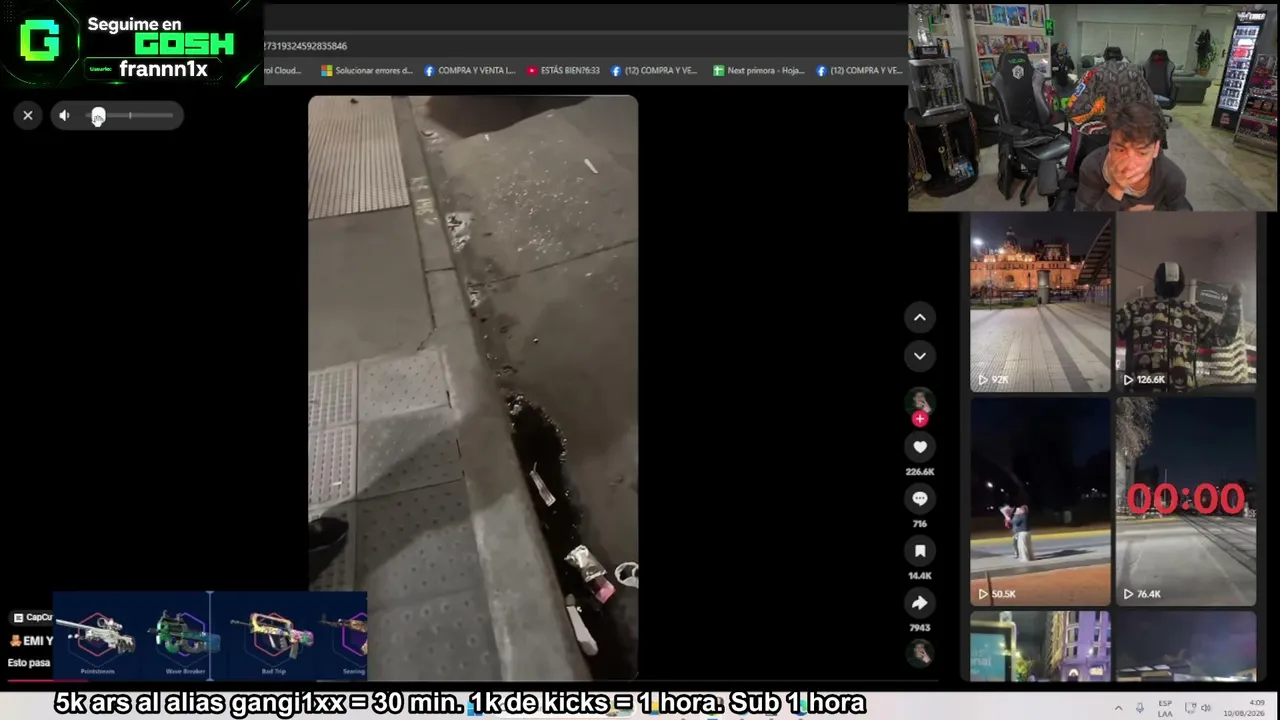Viewport: 1280px width, 720px height.
Task: Open the building-at-night thumbnail in bottom row
Action: pos(1040,647)
